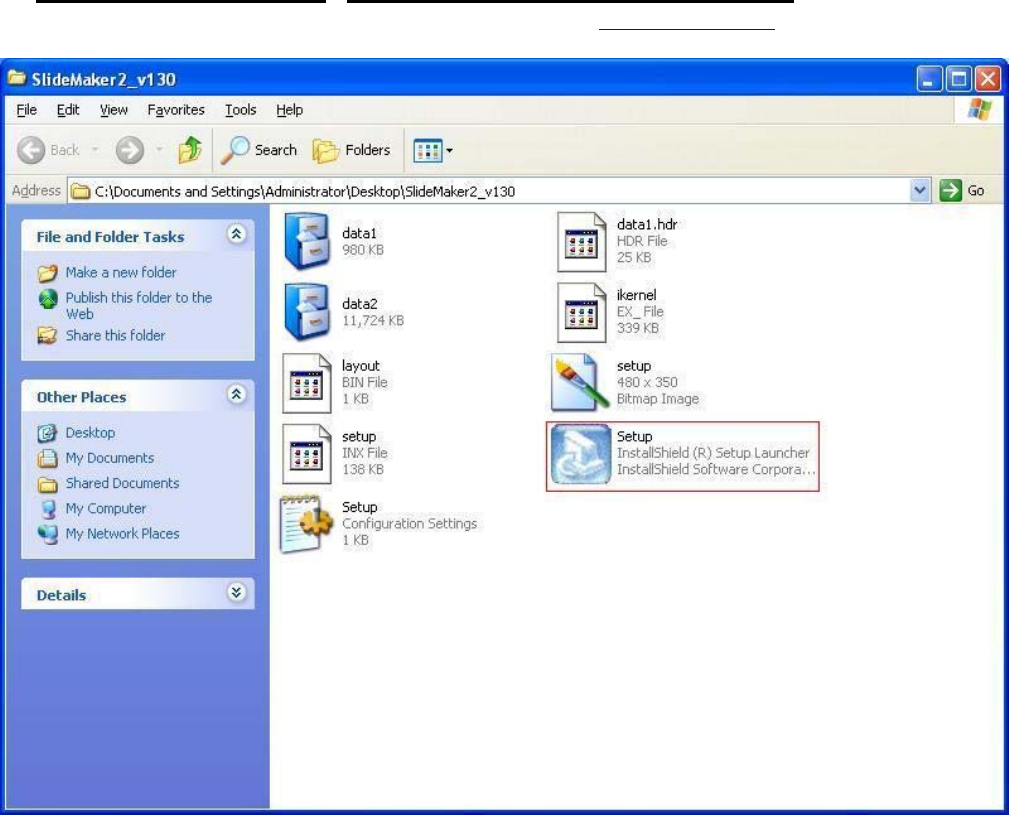Image resolution: width=1009 pixels, height=815 pixels.
Task: Expand the Address bar dropdown
Action: [x=920, y=190]
